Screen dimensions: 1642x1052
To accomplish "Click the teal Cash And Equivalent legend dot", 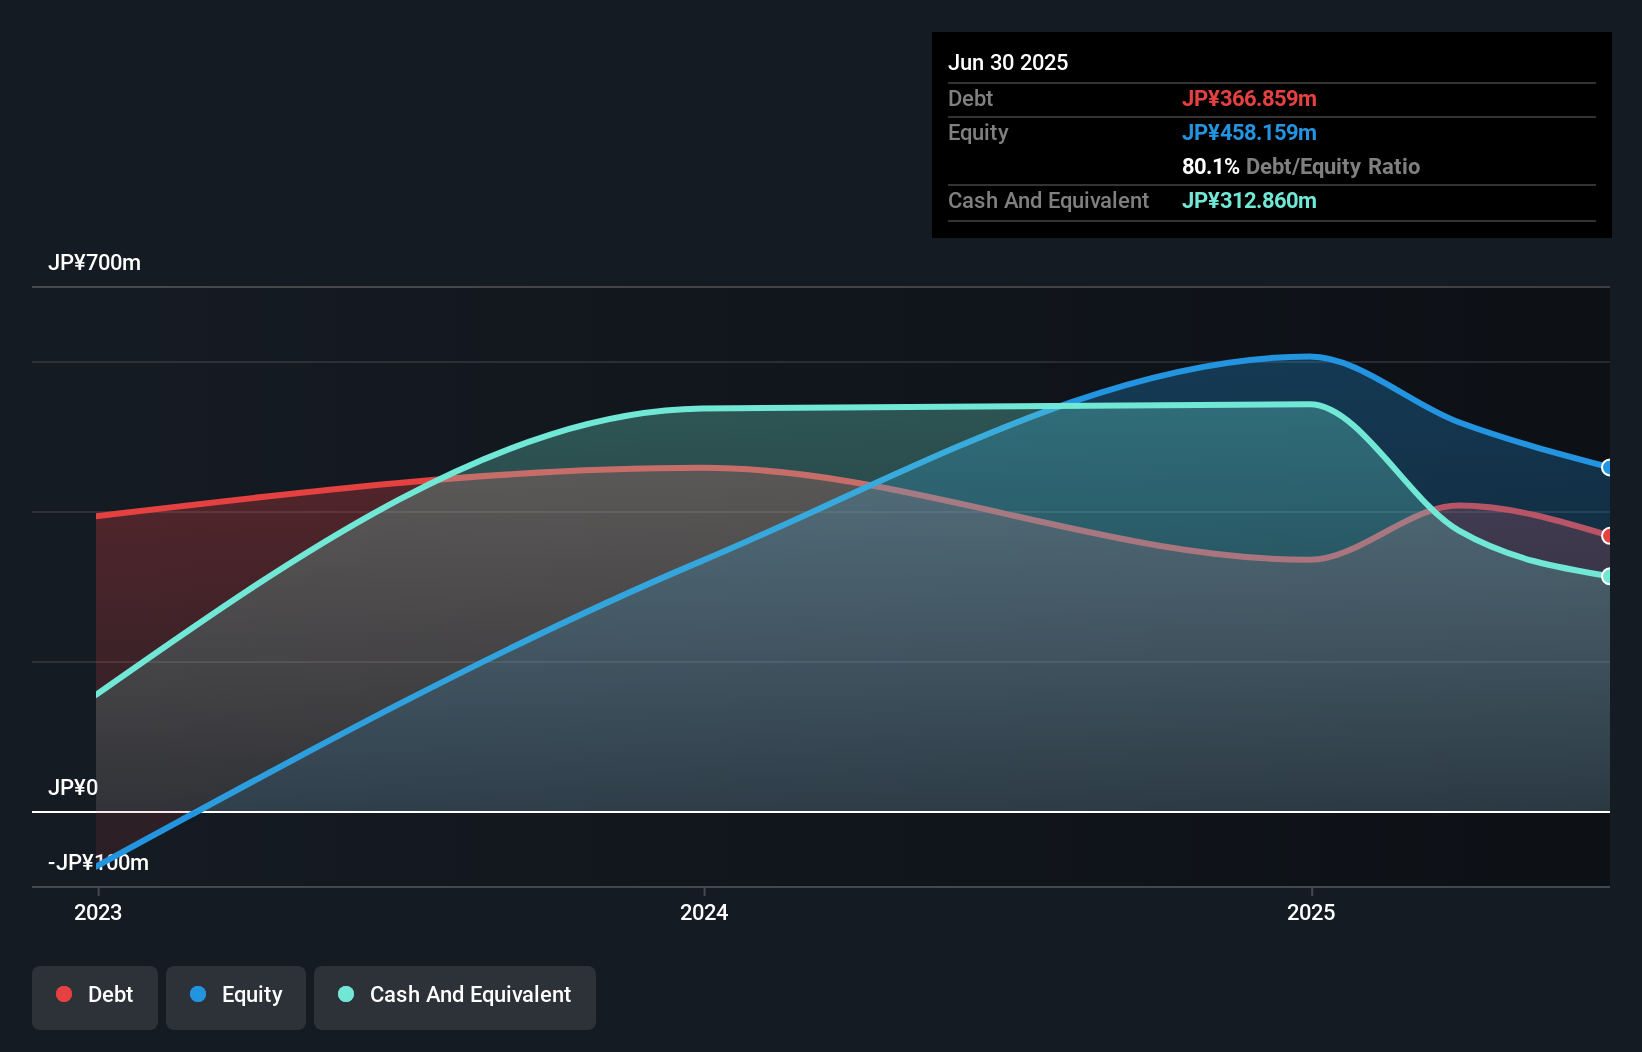I will (x=345, y=995).
